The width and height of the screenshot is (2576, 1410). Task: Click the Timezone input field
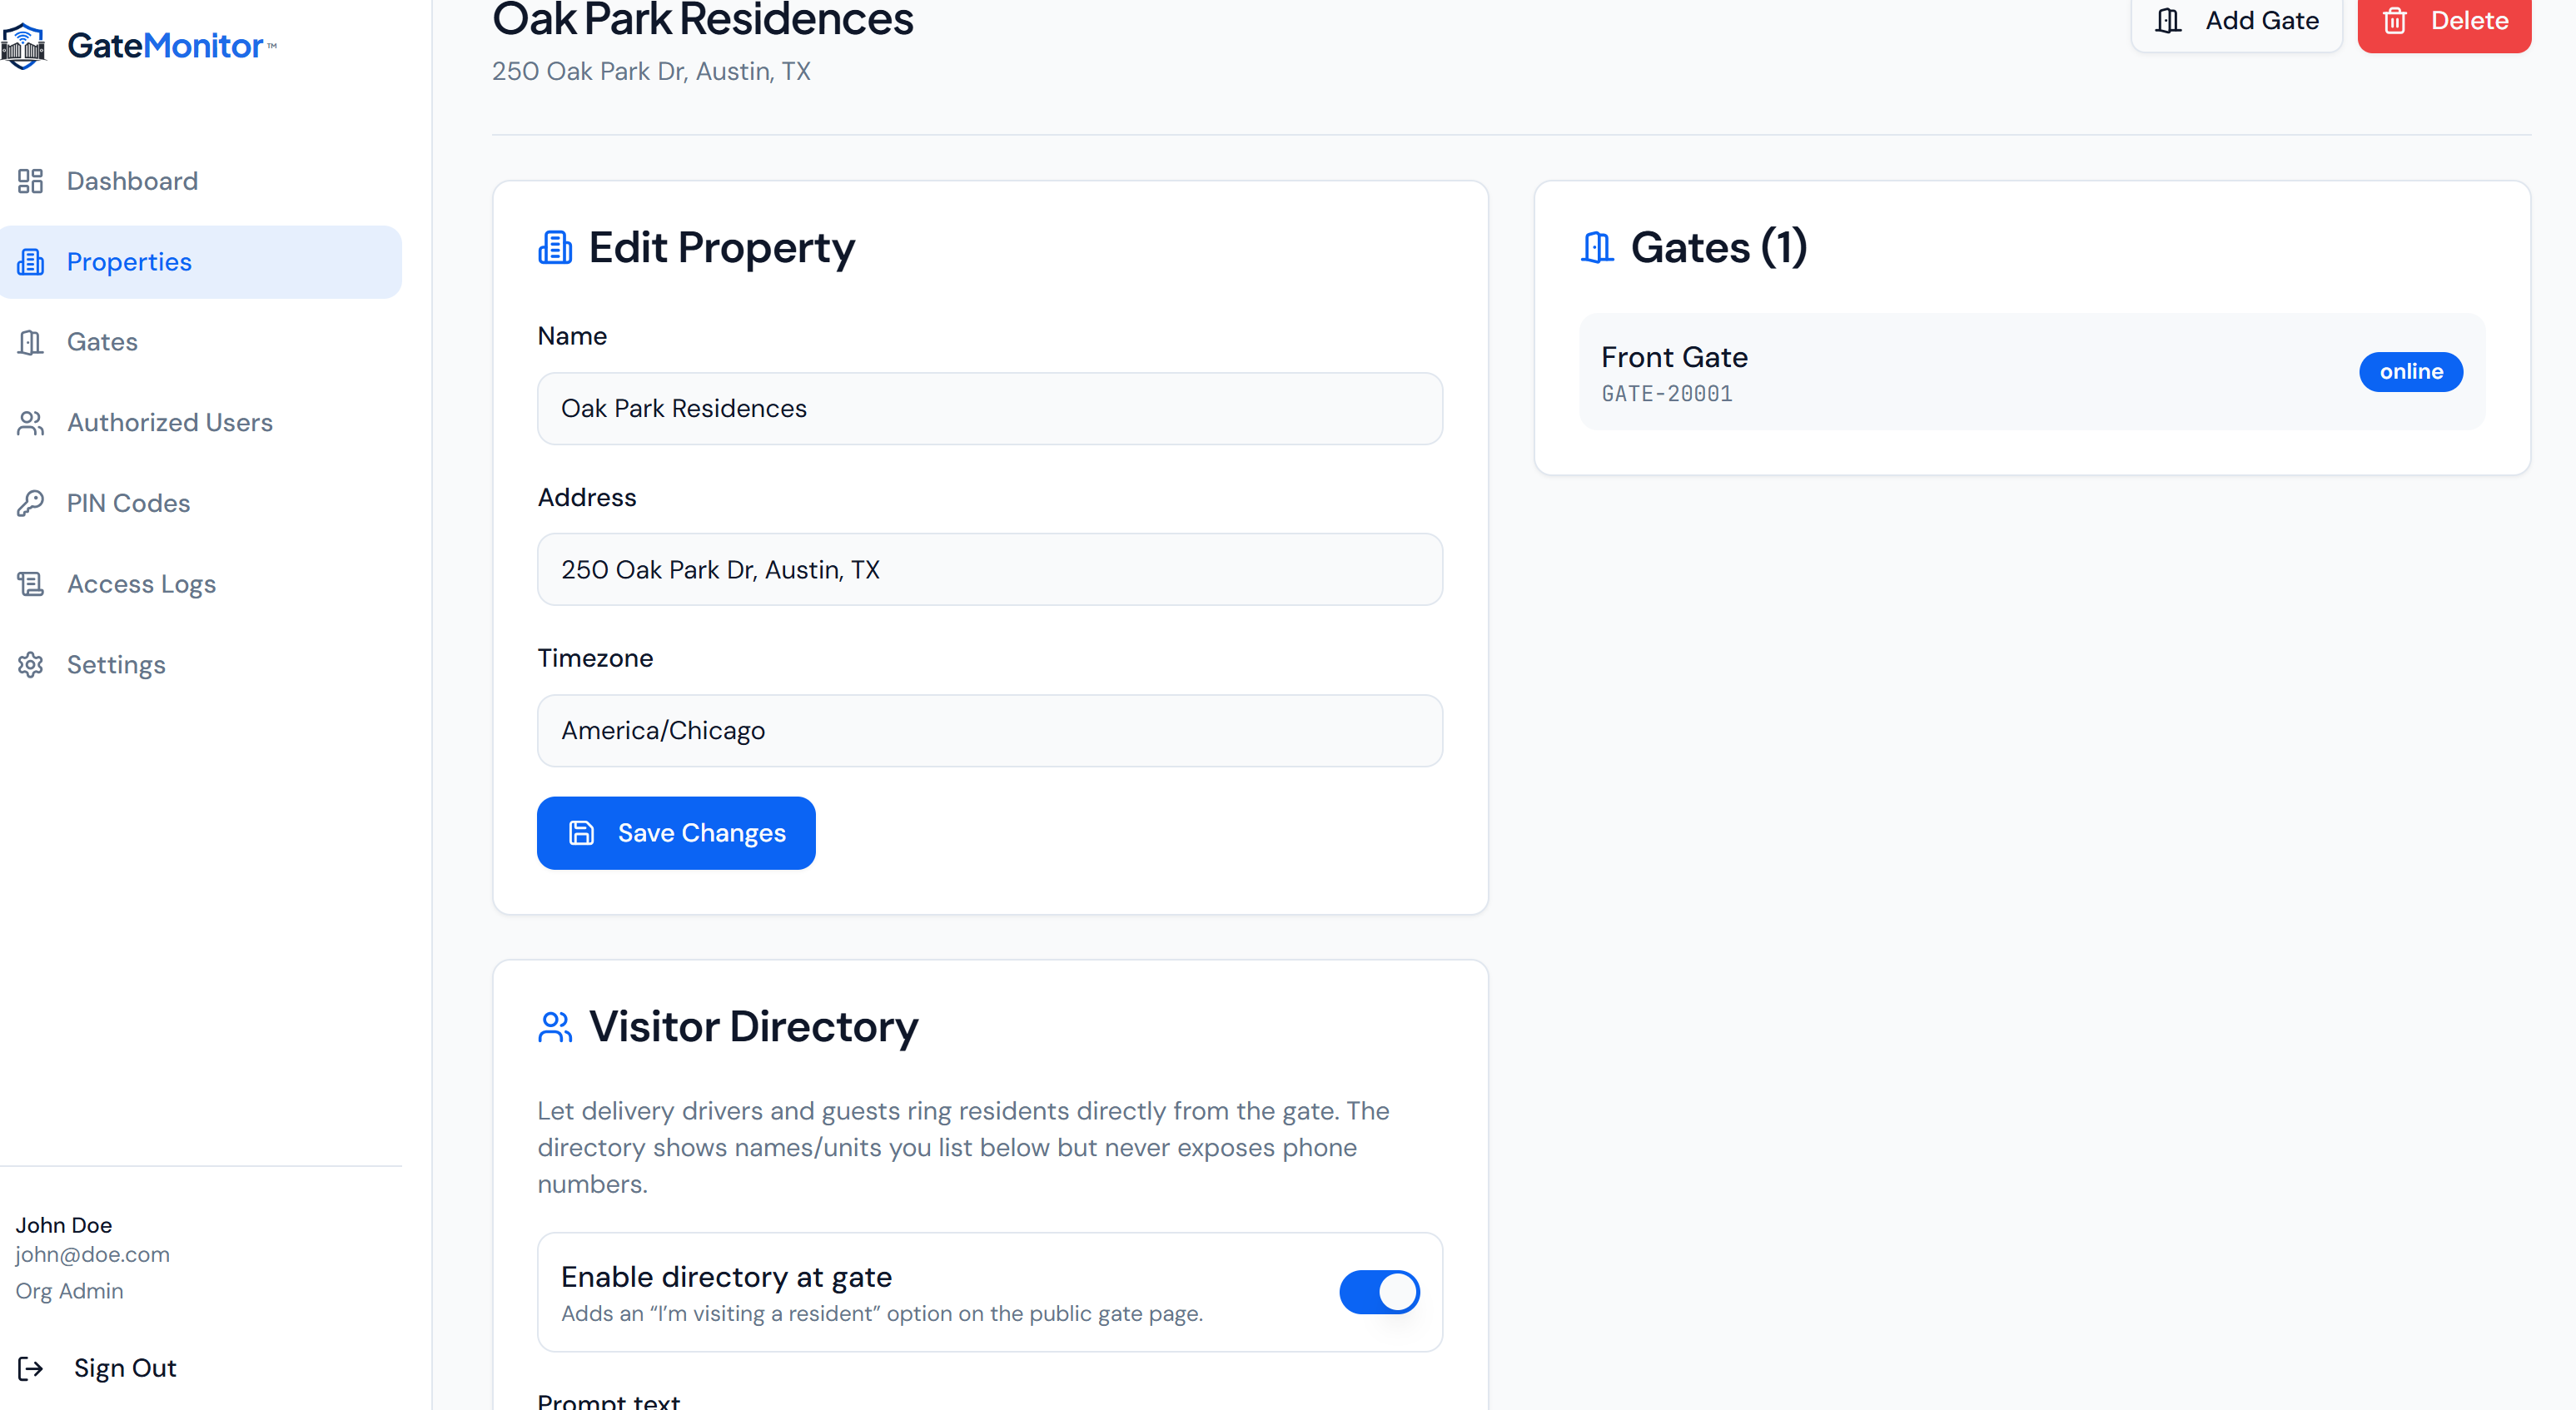coord(990,731)
